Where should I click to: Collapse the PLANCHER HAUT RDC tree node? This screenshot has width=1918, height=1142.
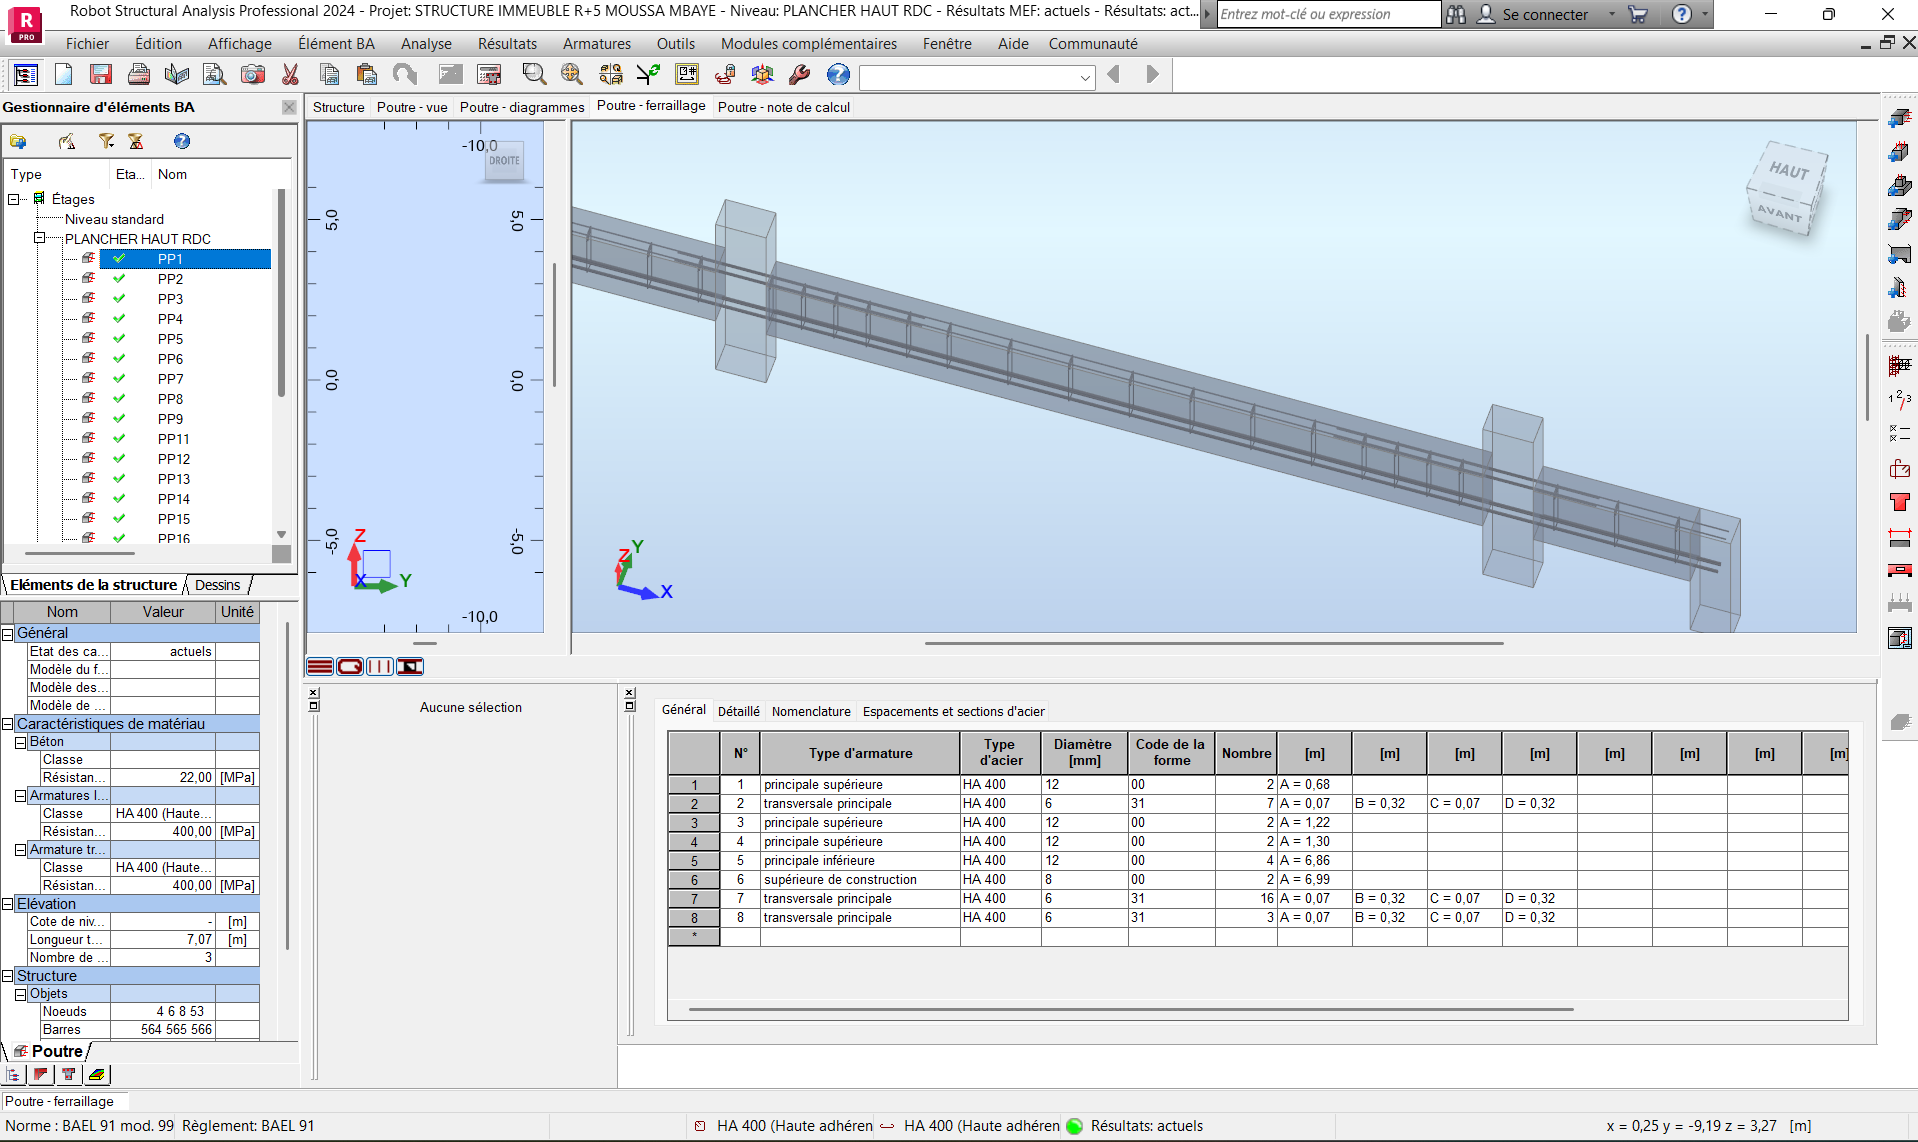pos(40,239)
